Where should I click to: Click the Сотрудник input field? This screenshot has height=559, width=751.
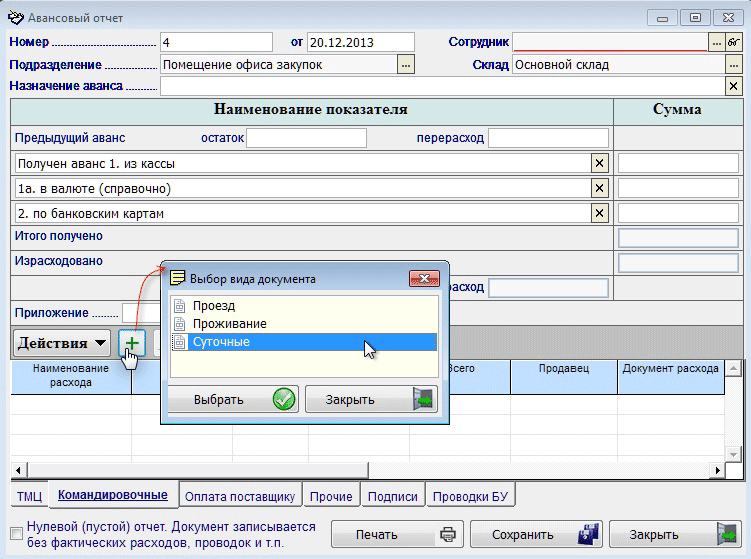(610, 43)
